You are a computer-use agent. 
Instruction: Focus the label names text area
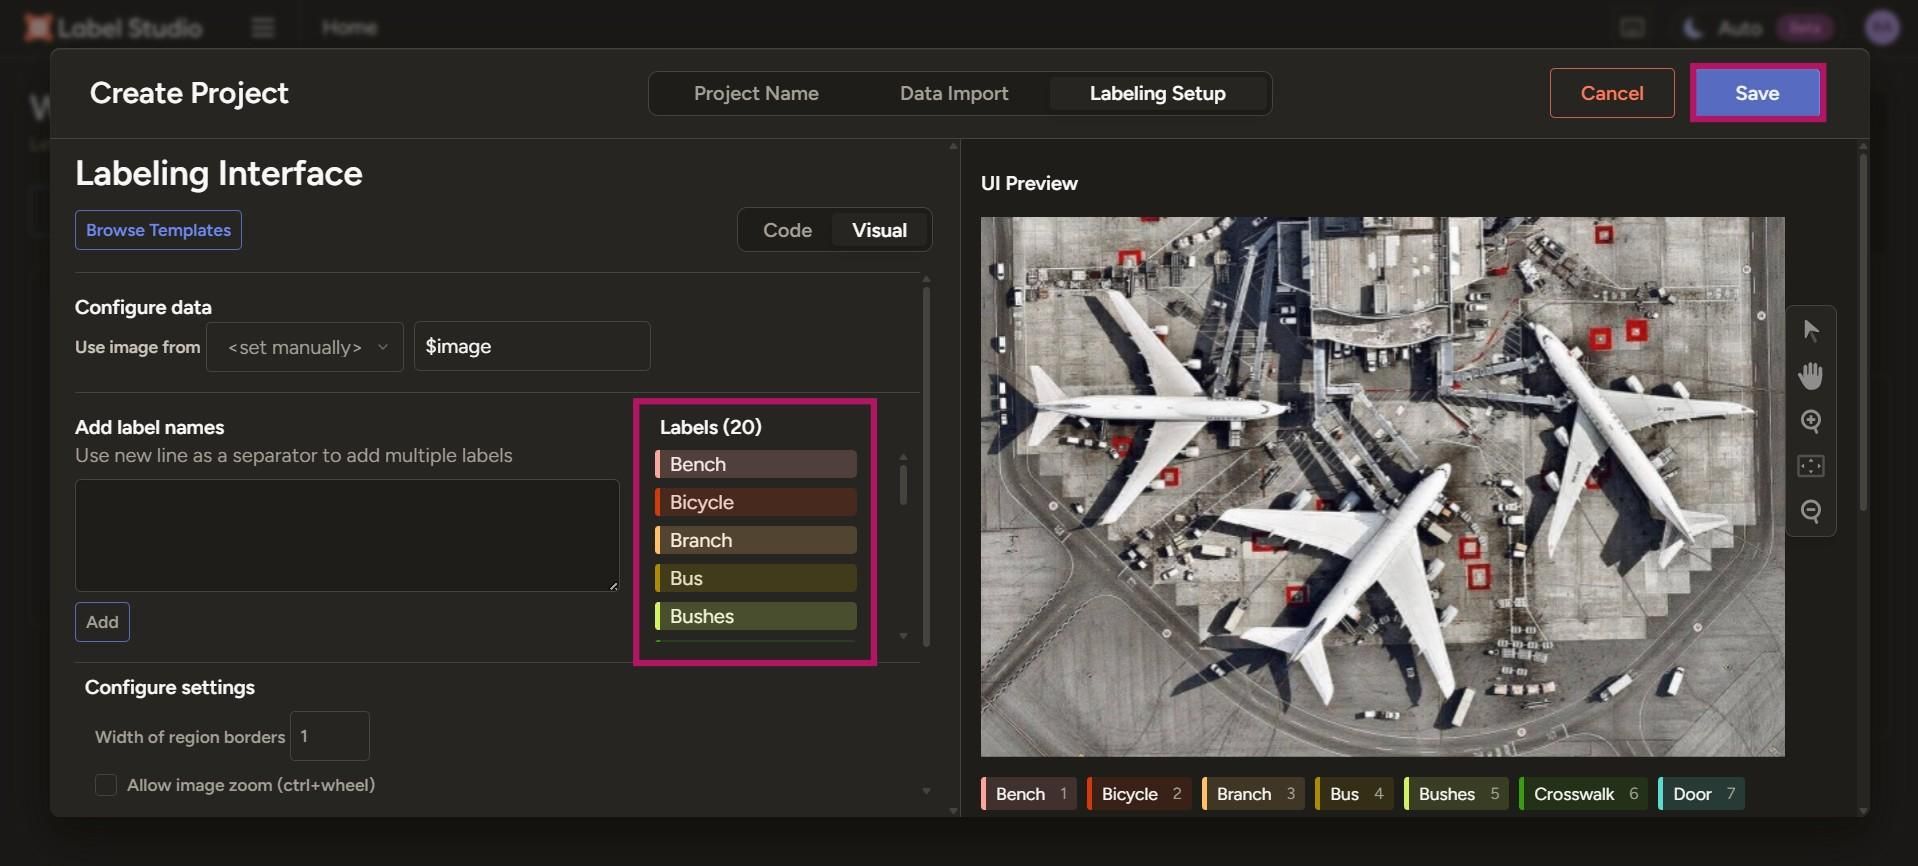347,535
